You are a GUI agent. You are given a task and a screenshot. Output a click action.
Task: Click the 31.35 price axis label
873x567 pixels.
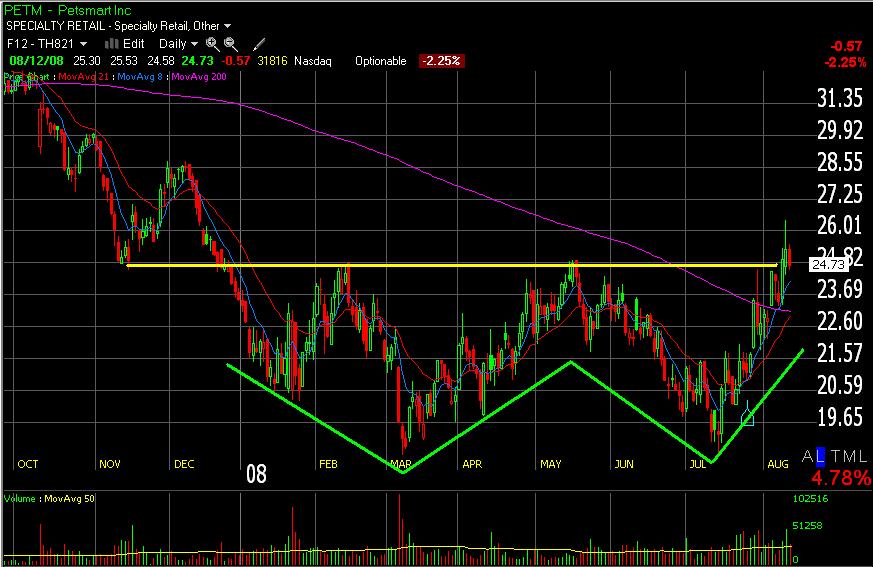tap(840, 98)
